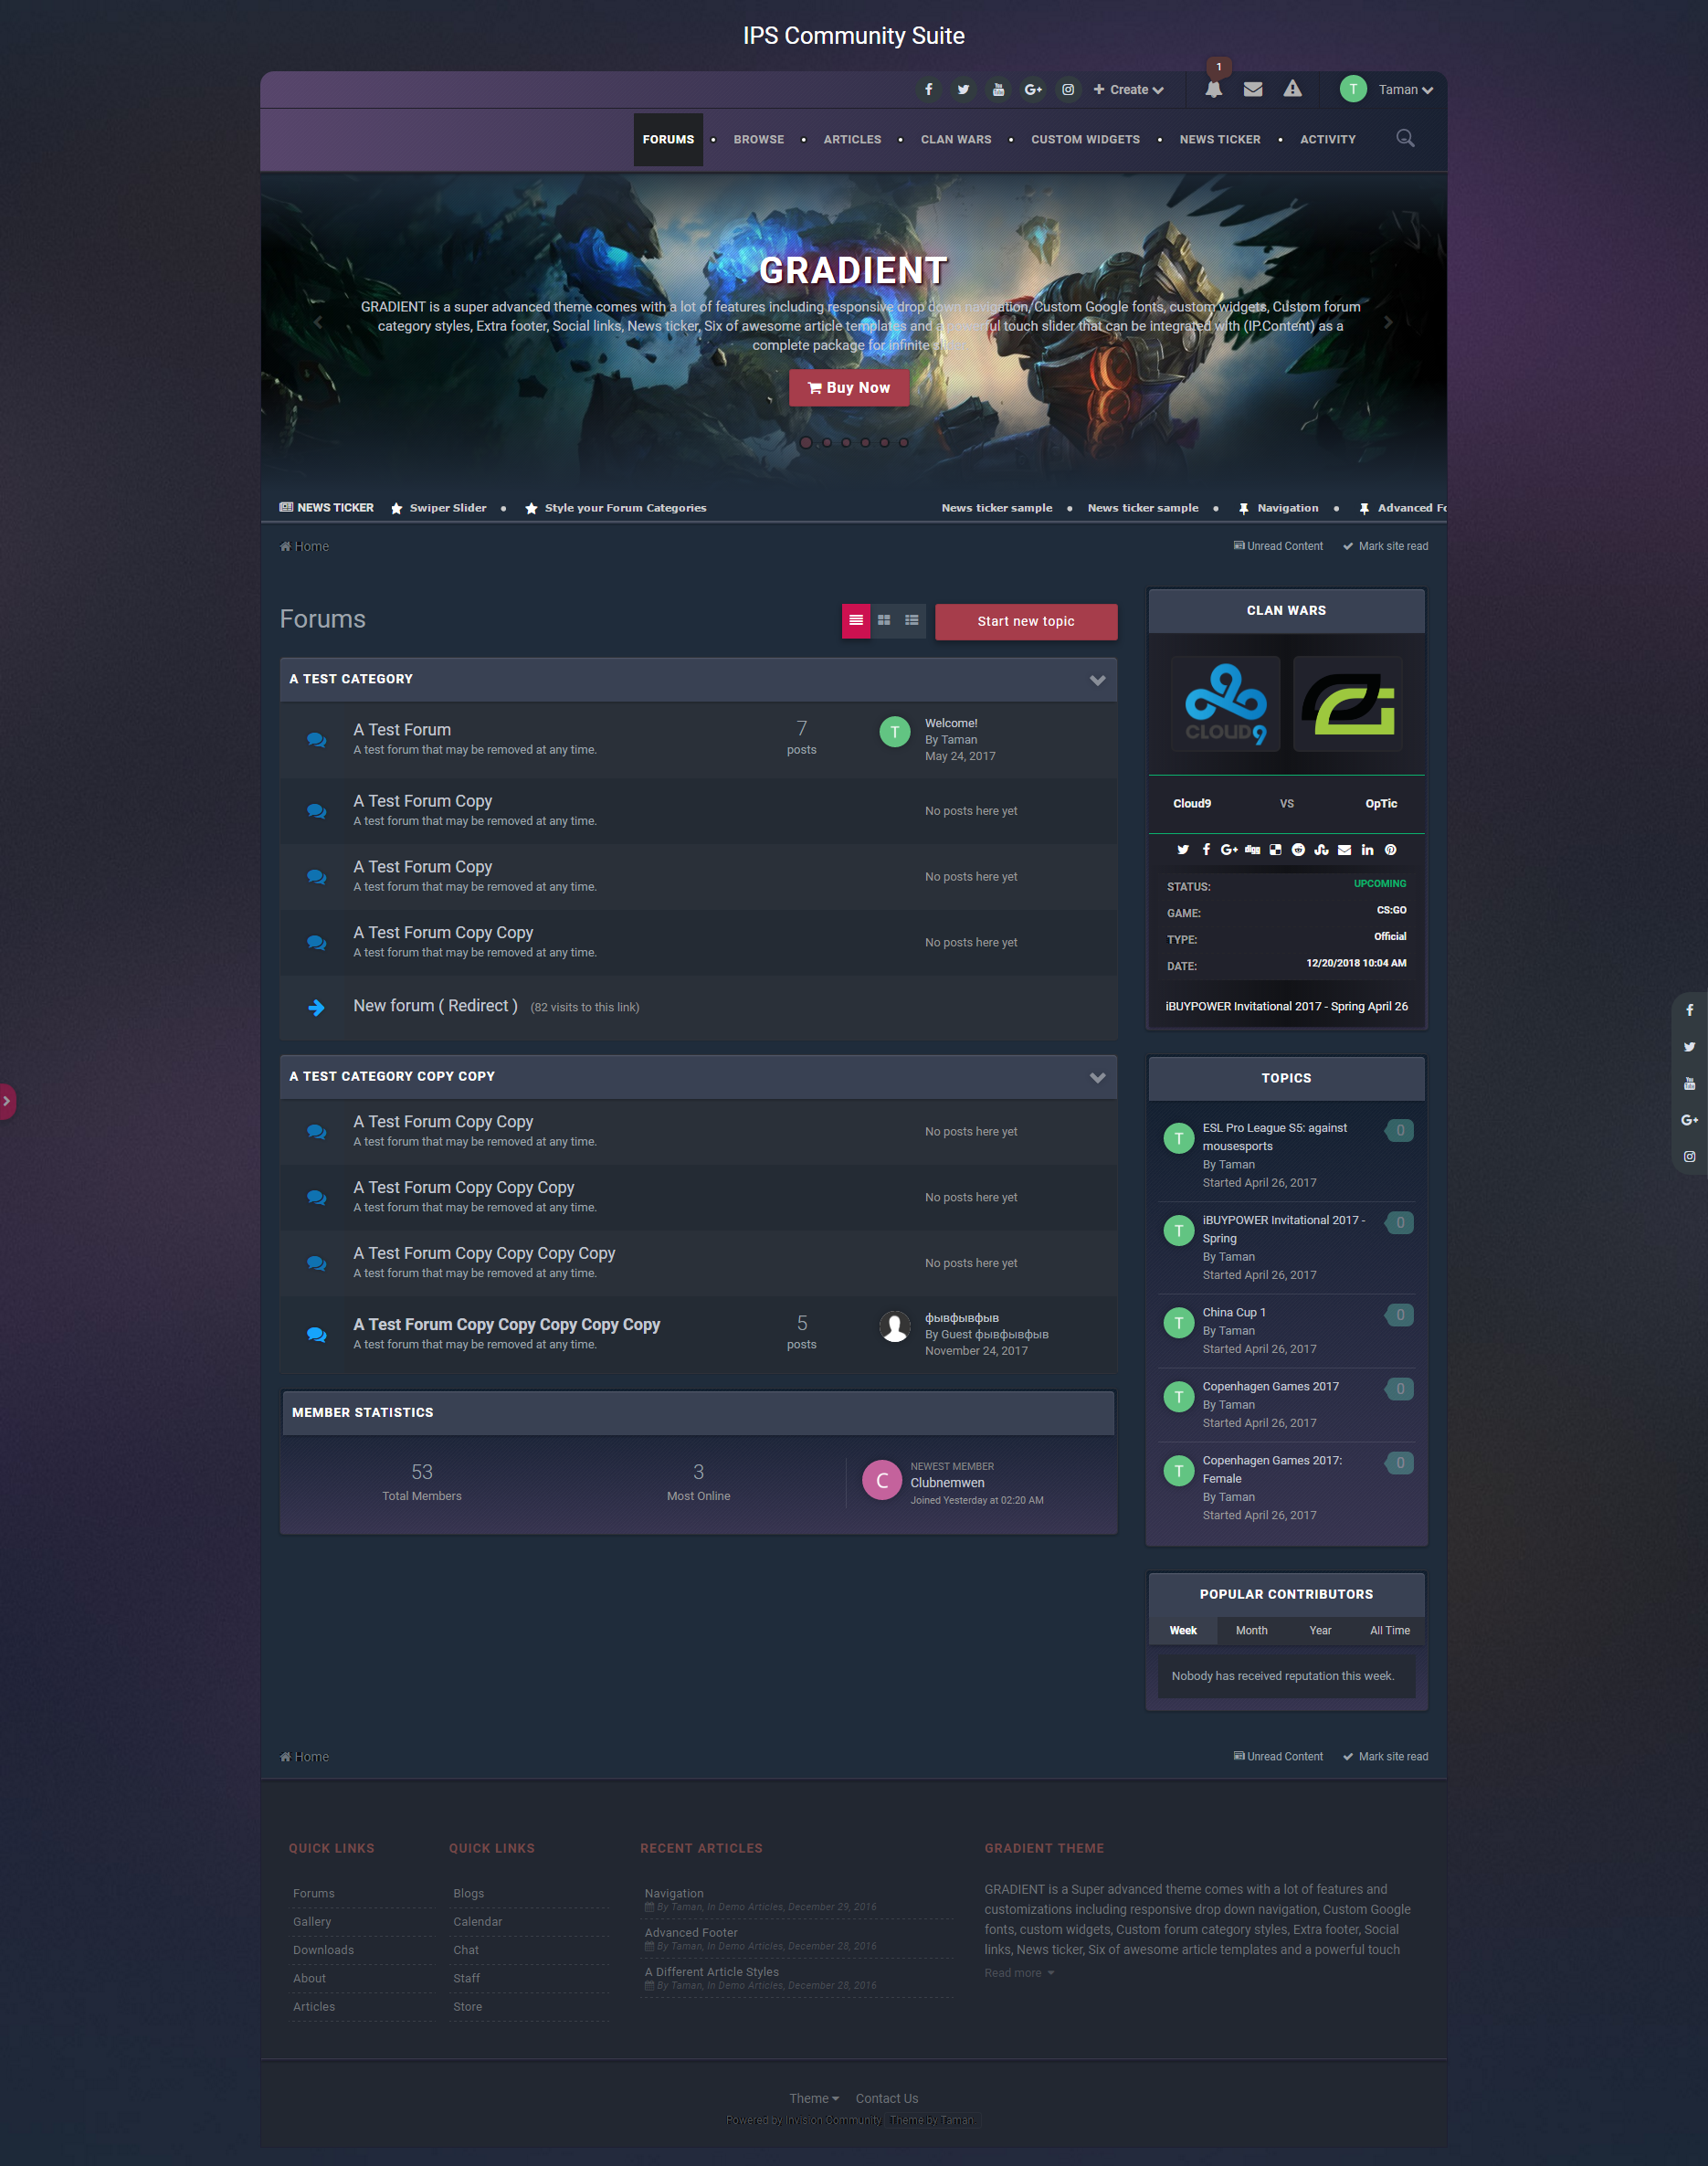Switch forums to compact list view
1708x2166 pixels.
[x=910, y=621]
